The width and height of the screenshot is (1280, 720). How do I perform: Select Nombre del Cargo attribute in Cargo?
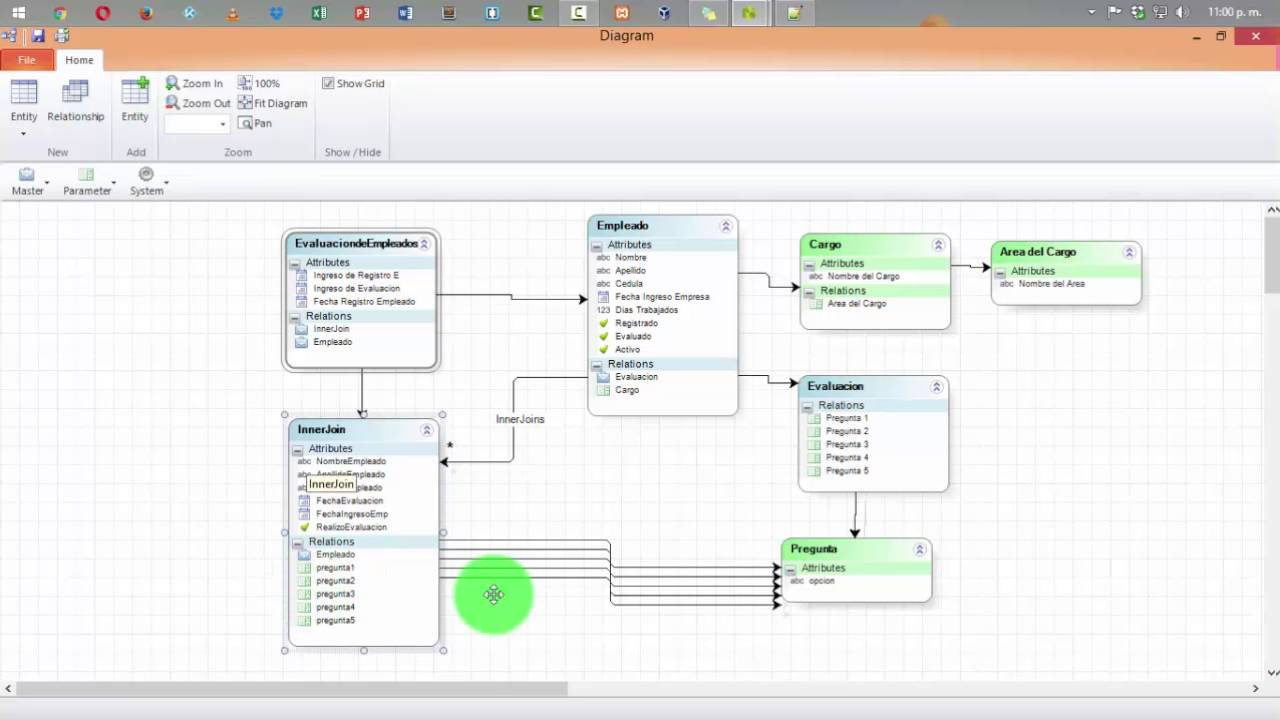[x=863, y=277]
